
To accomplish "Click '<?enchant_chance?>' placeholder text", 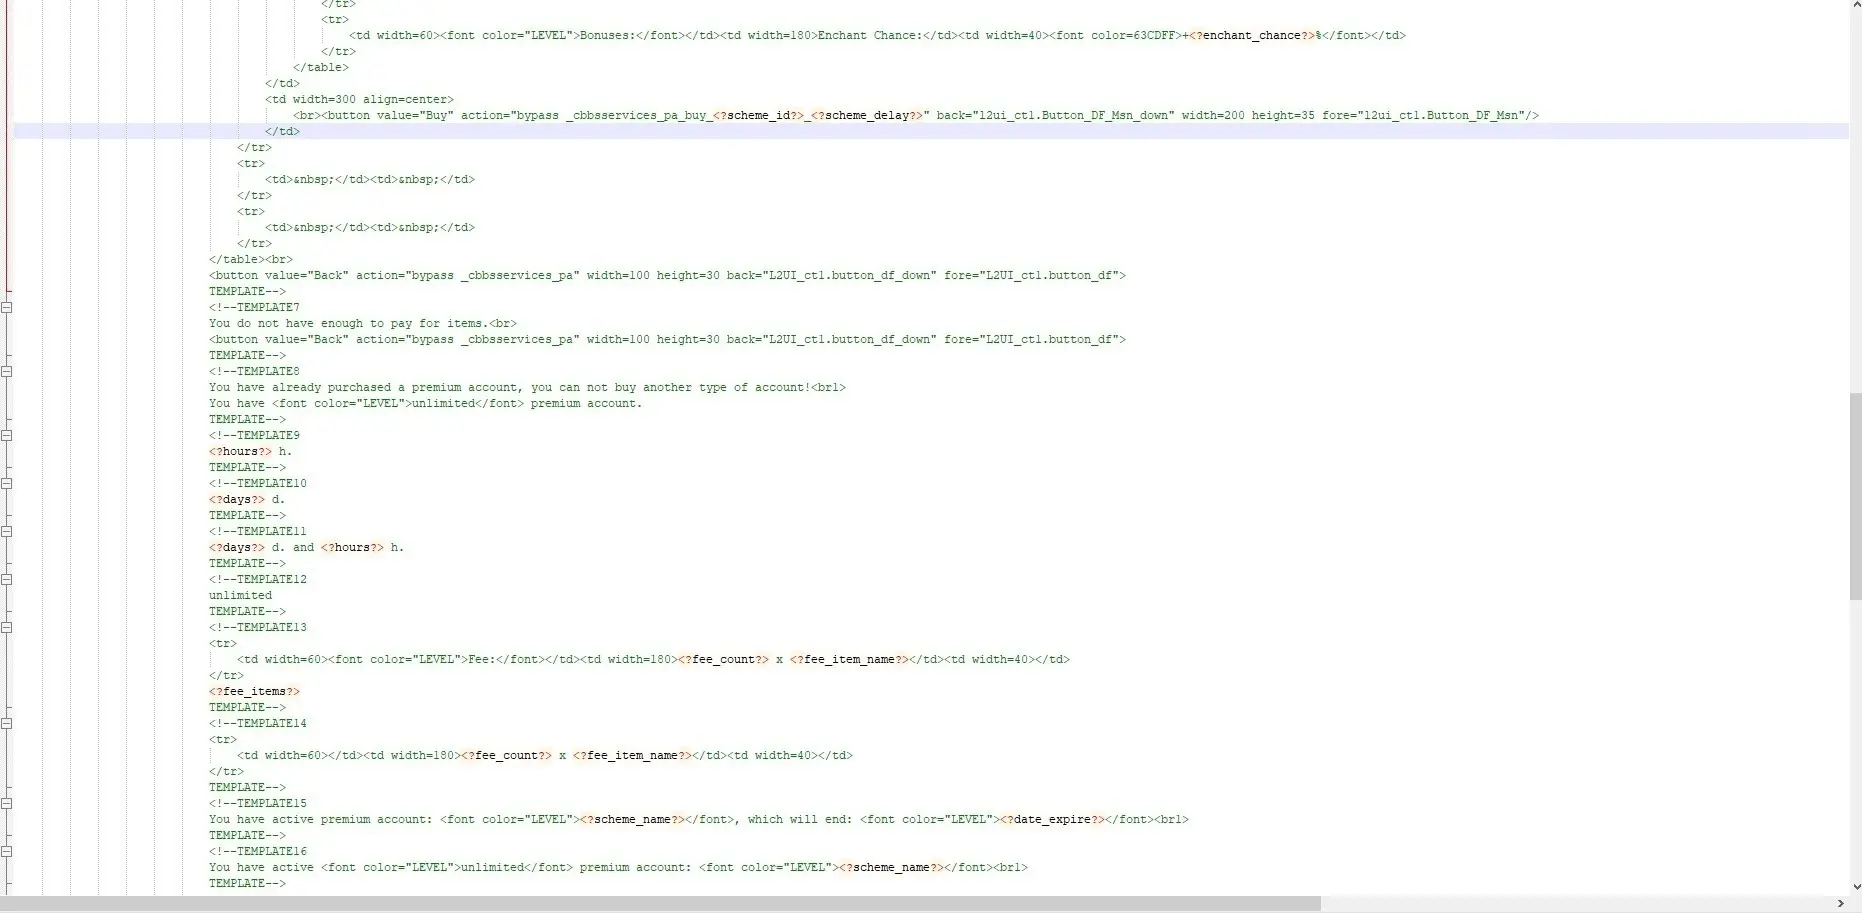I will pyautogui.click(x=1253, y=36).
